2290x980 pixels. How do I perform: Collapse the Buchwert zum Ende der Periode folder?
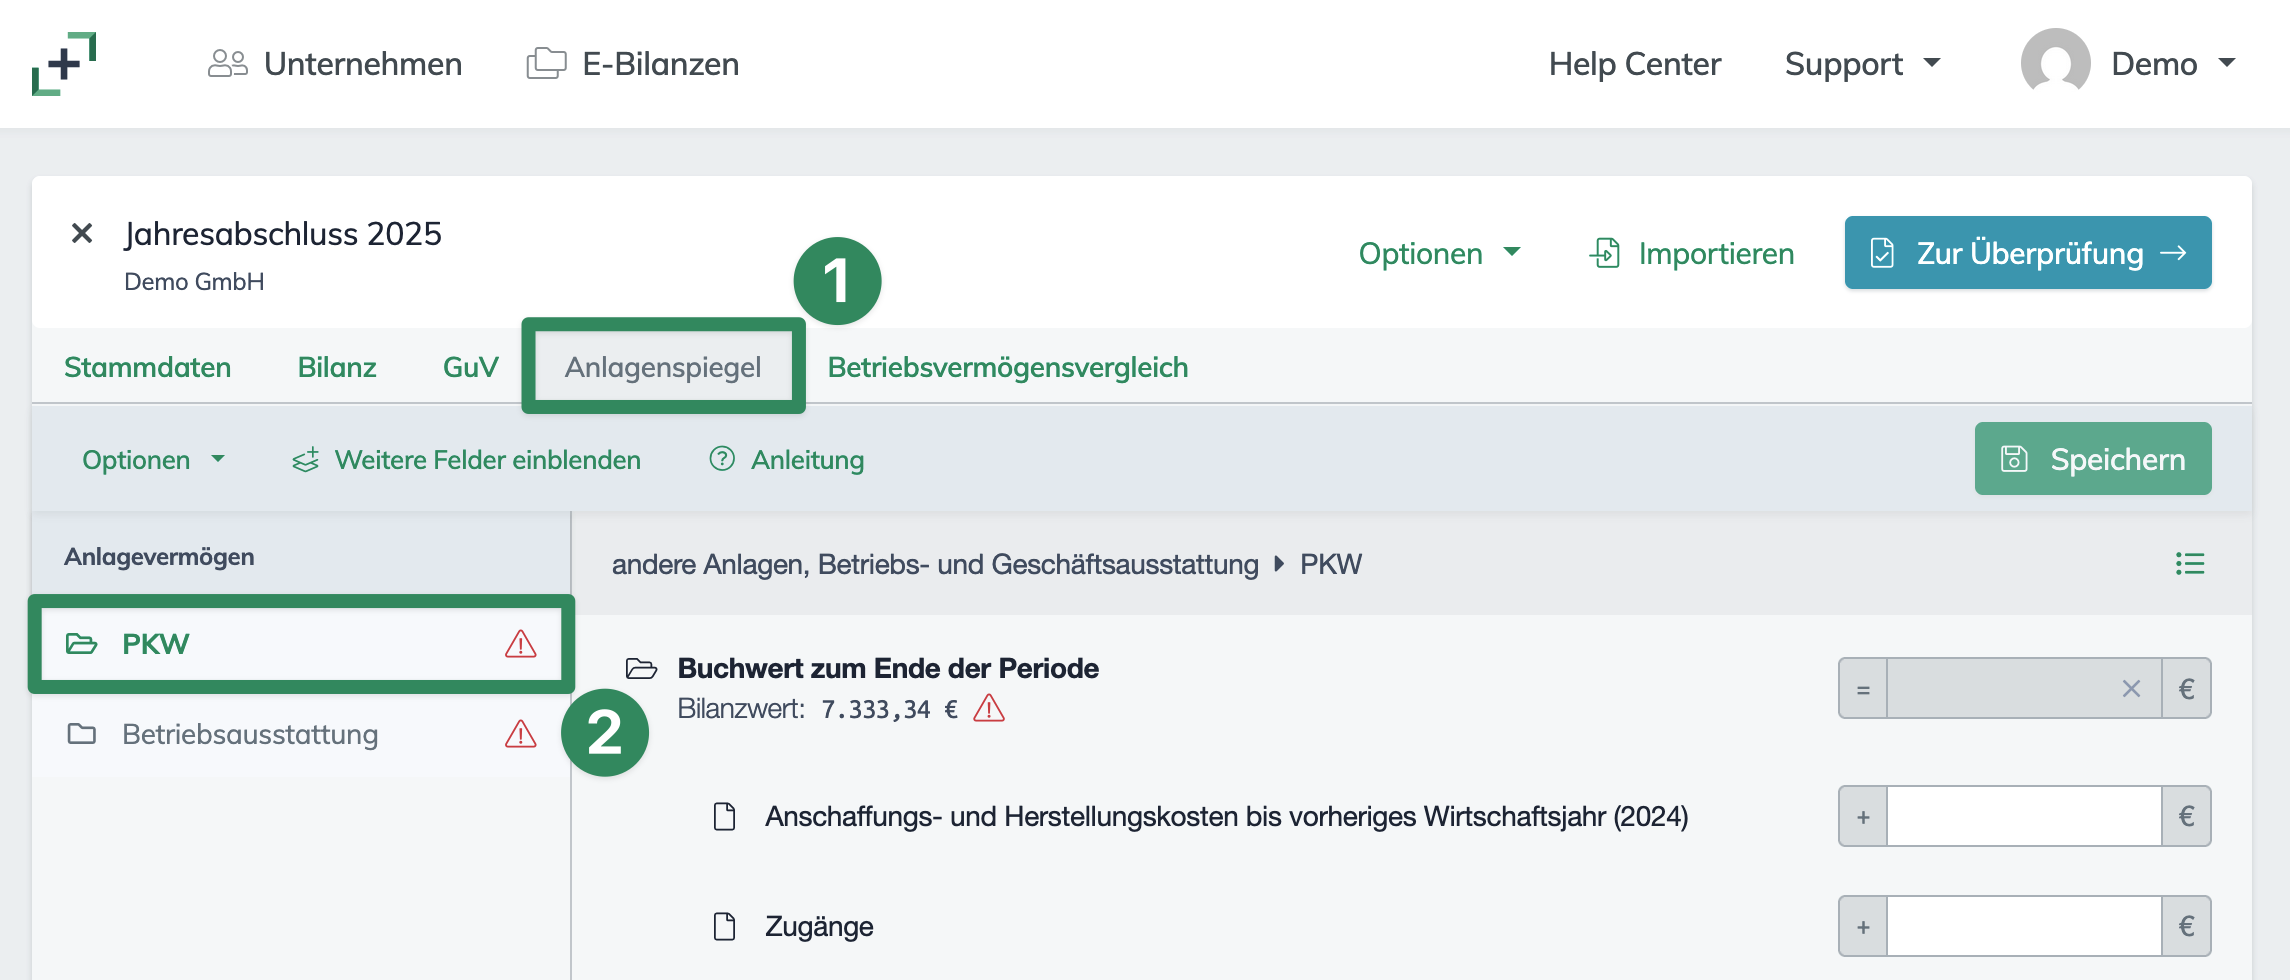641,668
